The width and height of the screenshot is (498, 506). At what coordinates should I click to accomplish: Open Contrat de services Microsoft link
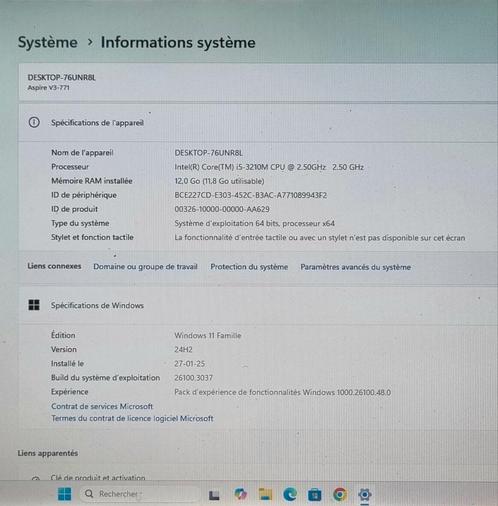(102, 406)
